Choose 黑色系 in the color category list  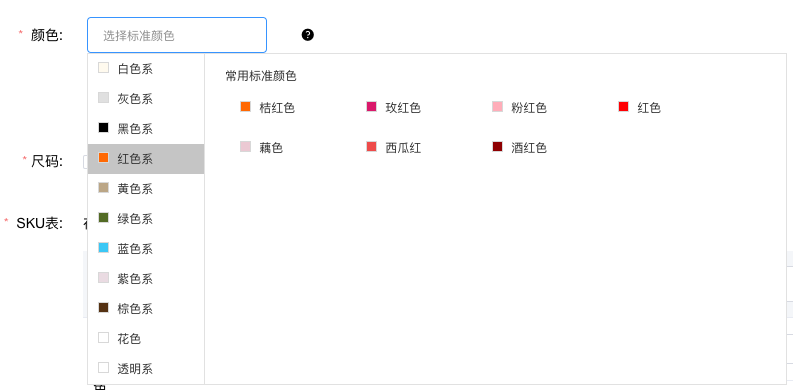point(146,128)
